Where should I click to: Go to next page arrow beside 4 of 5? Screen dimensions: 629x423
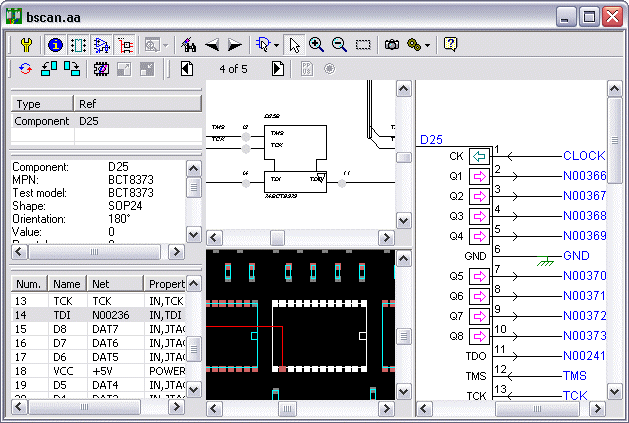point(277,69)
